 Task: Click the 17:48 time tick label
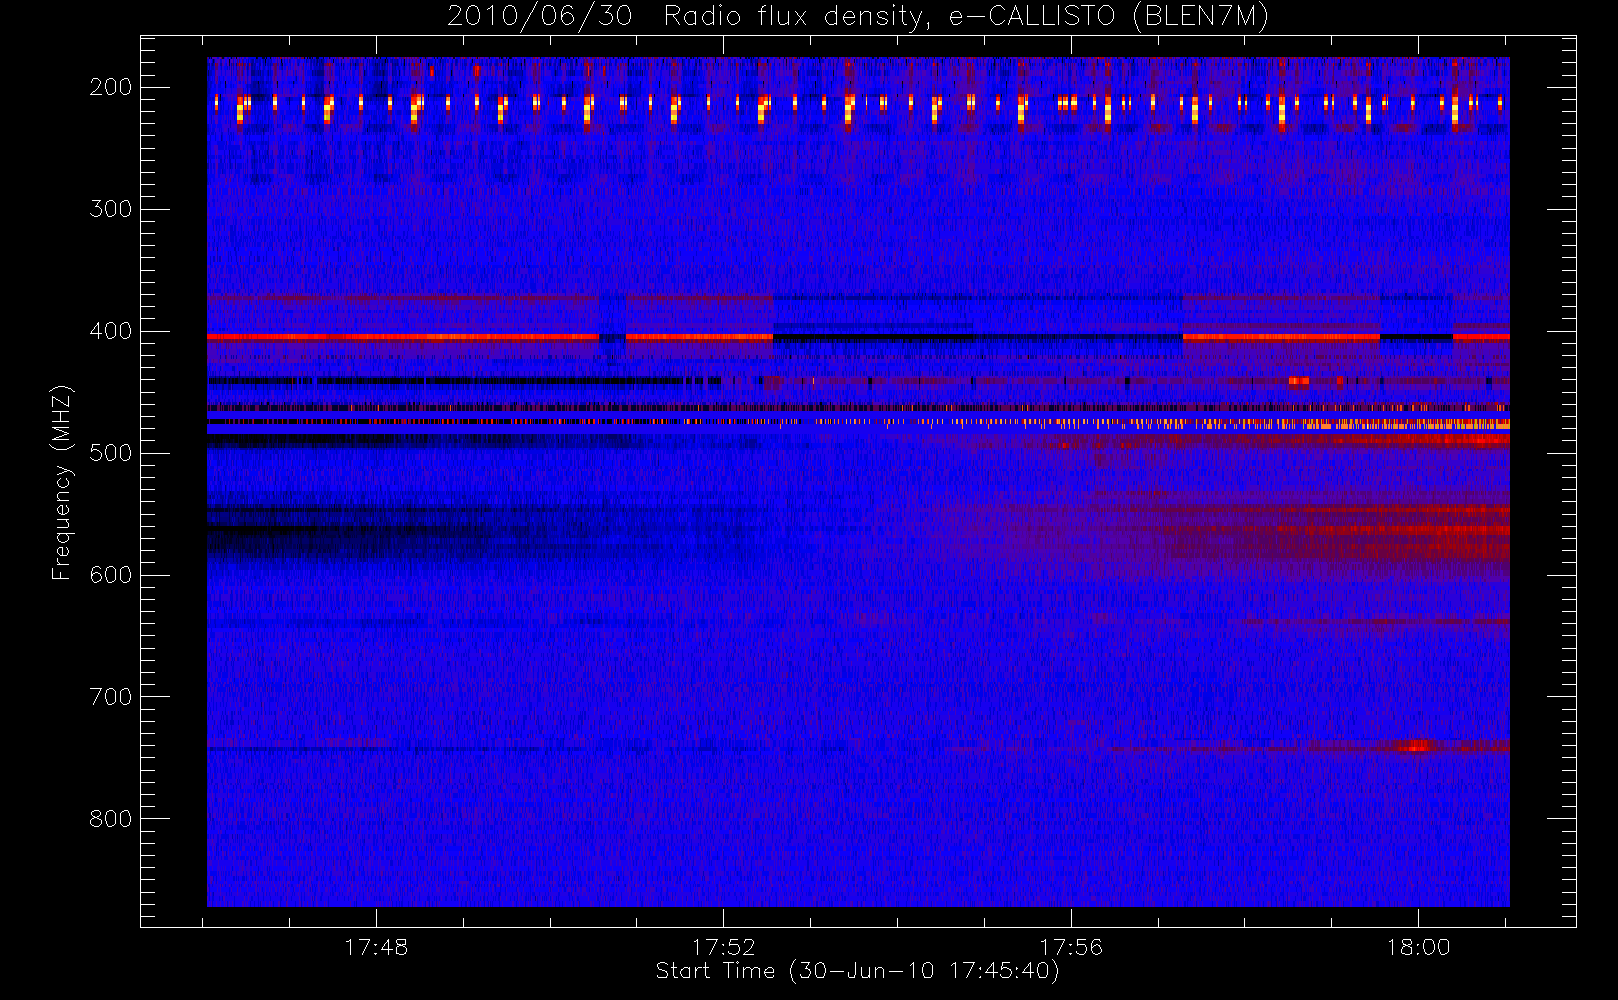(x=376, y=947)
